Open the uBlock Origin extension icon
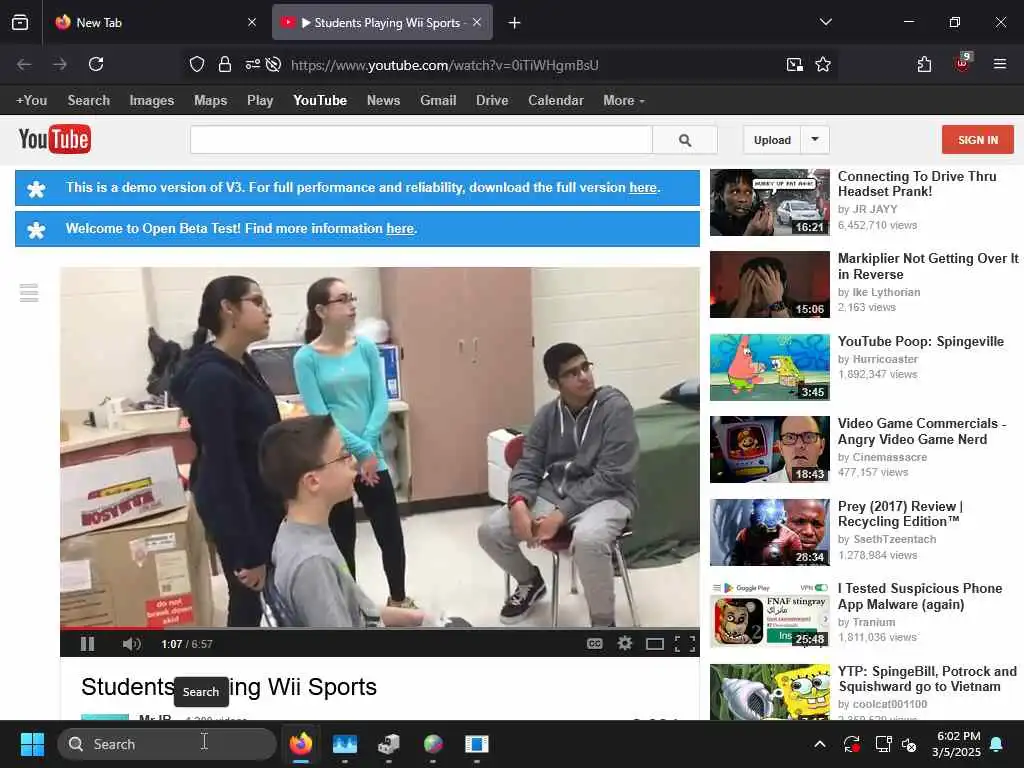The width and height of the screenshot is (1024, 768). pos(962,63)
